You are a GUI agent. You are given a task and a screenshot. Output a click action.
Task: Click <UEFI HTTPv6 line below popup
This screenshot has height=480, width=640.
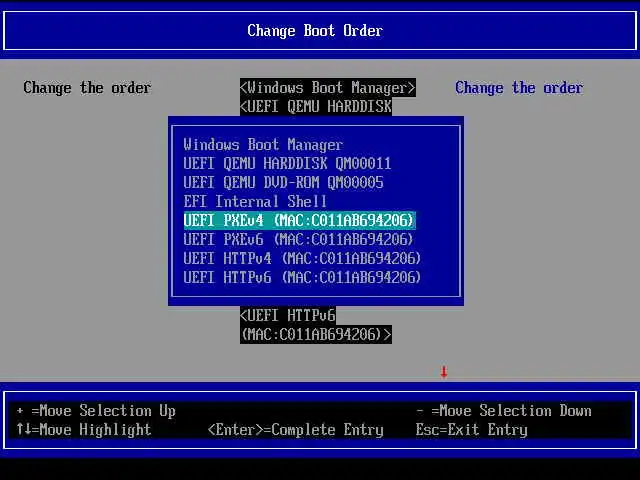click(x=288, y=316)
